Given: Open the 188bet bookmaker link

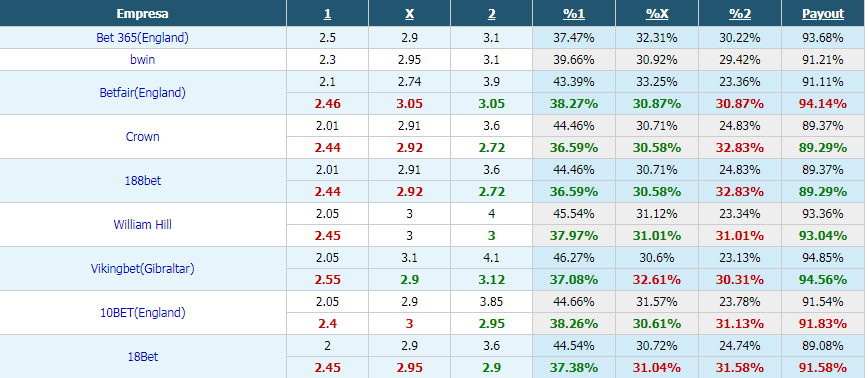Looking at the screenshot, I should [x=142, y=180].
